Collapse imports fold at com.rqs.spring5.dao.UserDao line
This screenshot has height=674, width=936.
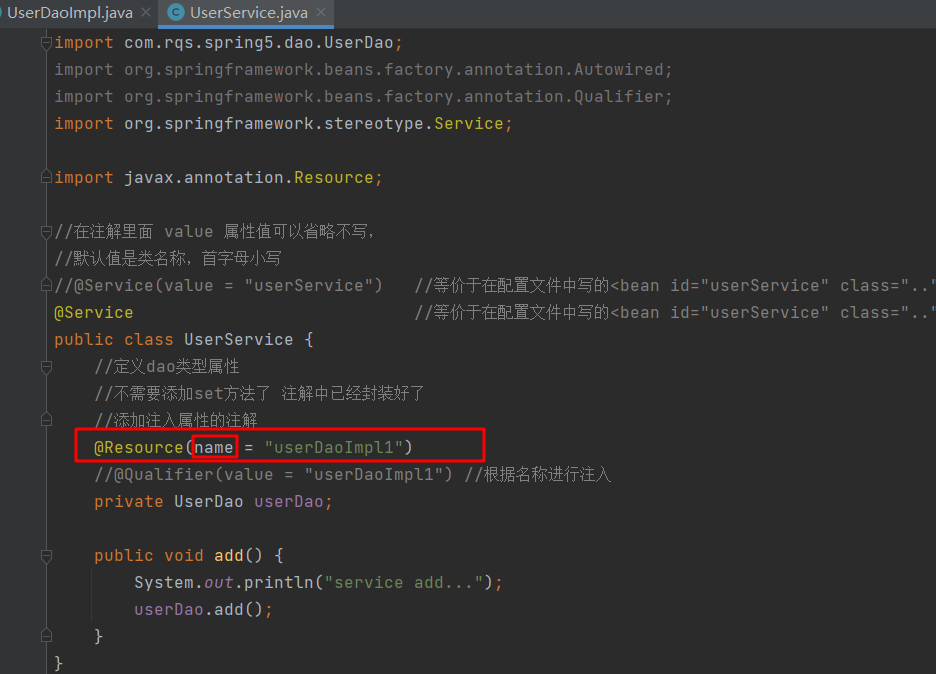[x=46, y=42]
